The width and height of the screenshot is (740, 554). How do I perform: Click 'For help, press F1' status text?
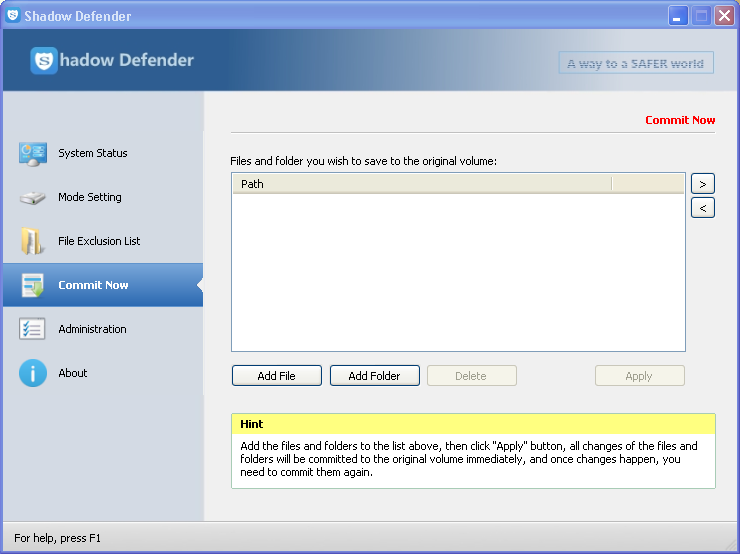[57, 538]
